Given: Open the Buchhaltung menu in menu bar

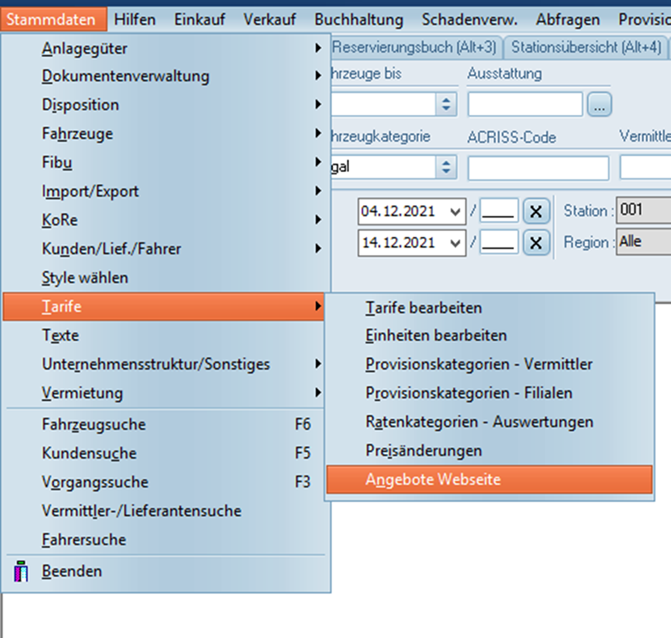Looking at the screenshot, I should pos(358,19).
